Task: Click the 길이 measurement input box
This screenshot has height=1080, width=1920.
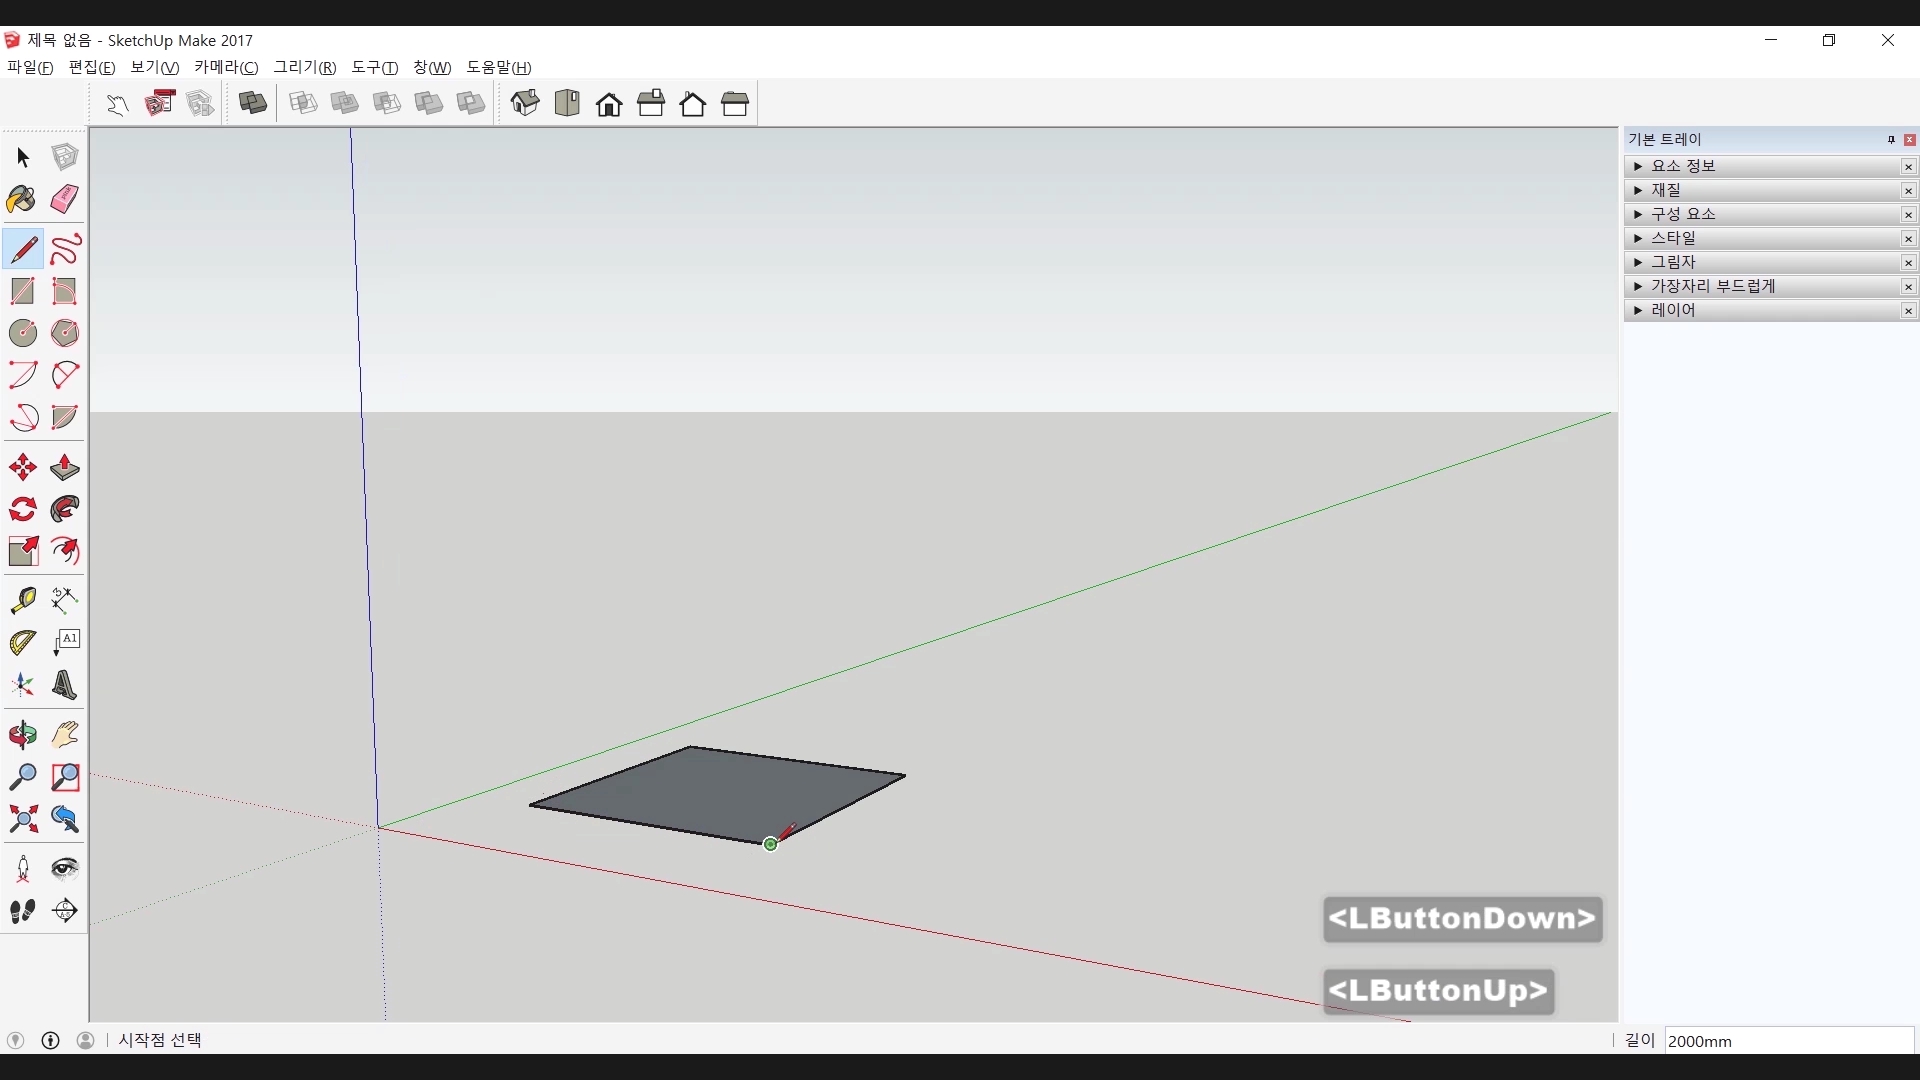Action: 1788,1041
